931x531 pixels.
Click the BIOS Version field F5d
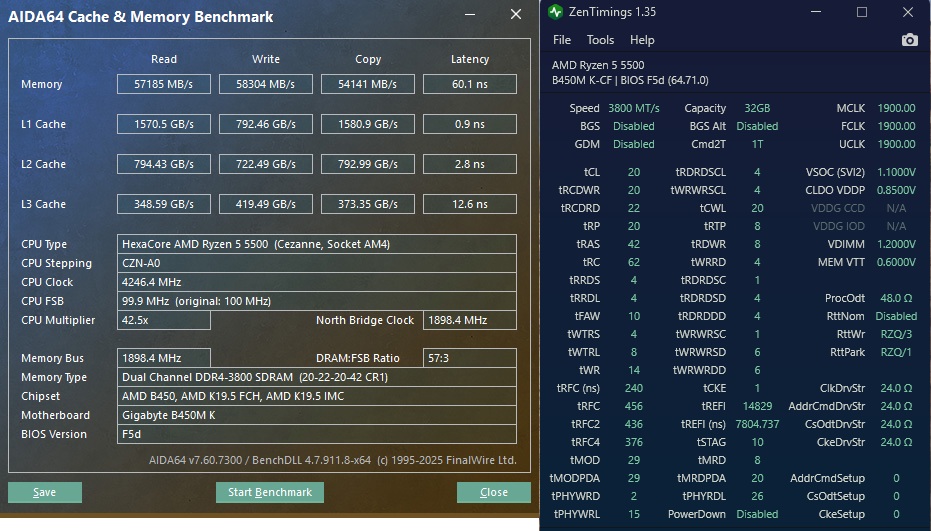(x=316, y=434)
